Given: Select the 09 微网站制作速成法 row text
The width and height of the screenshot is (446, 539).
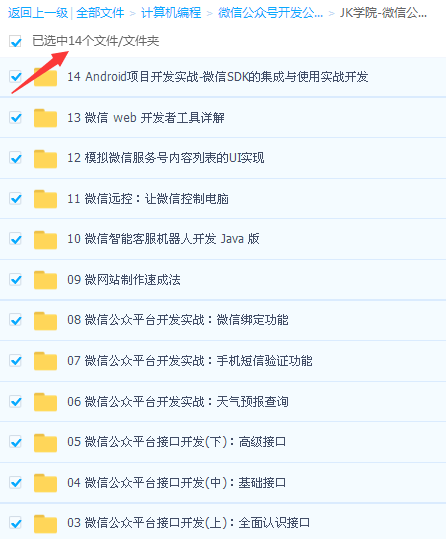Looking at the screenshot, I should tap(124, 280).
